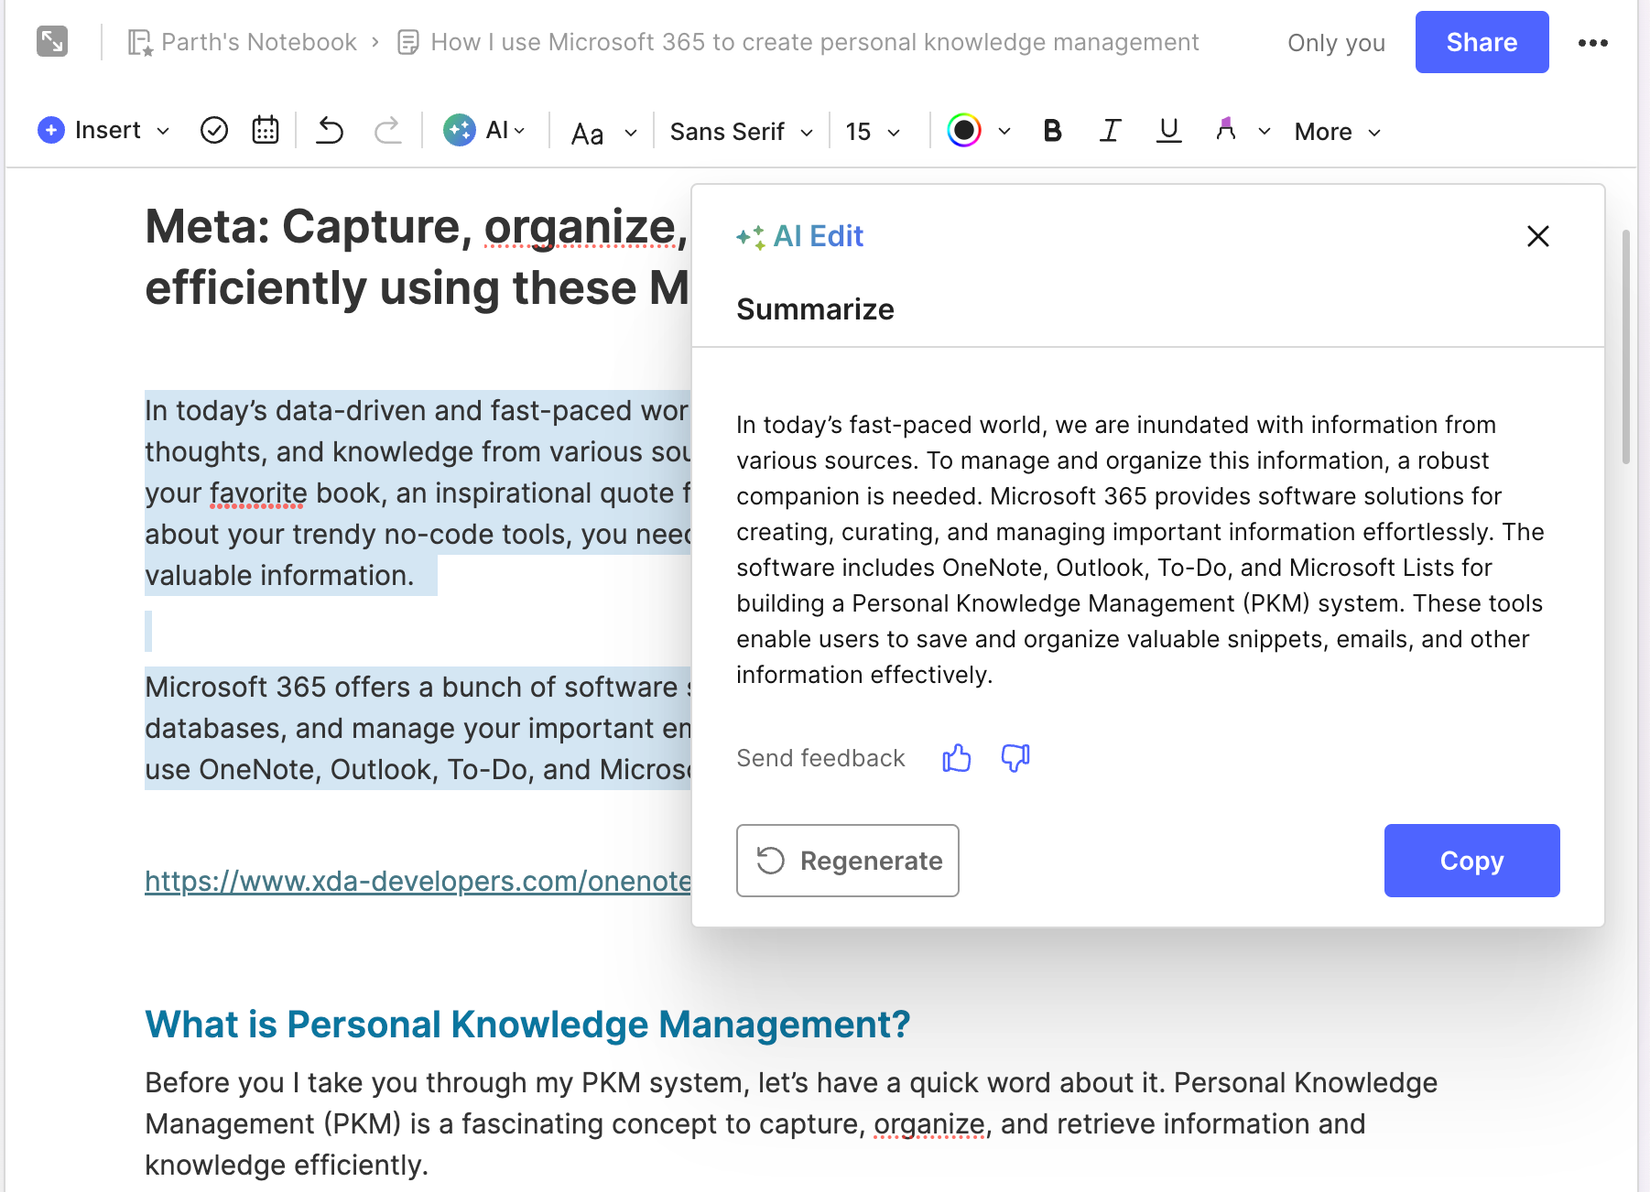The height and width of the screenshot is (1192, 1650).
Task: Expand the font color dropdown arrow
Action: (1004, 131)
